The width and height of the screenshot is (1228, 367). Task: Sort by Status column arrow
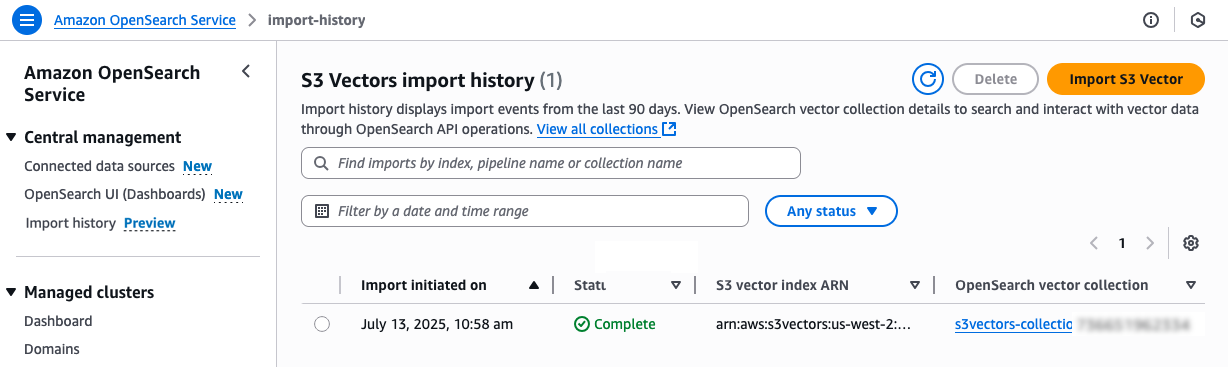[675, 285]
